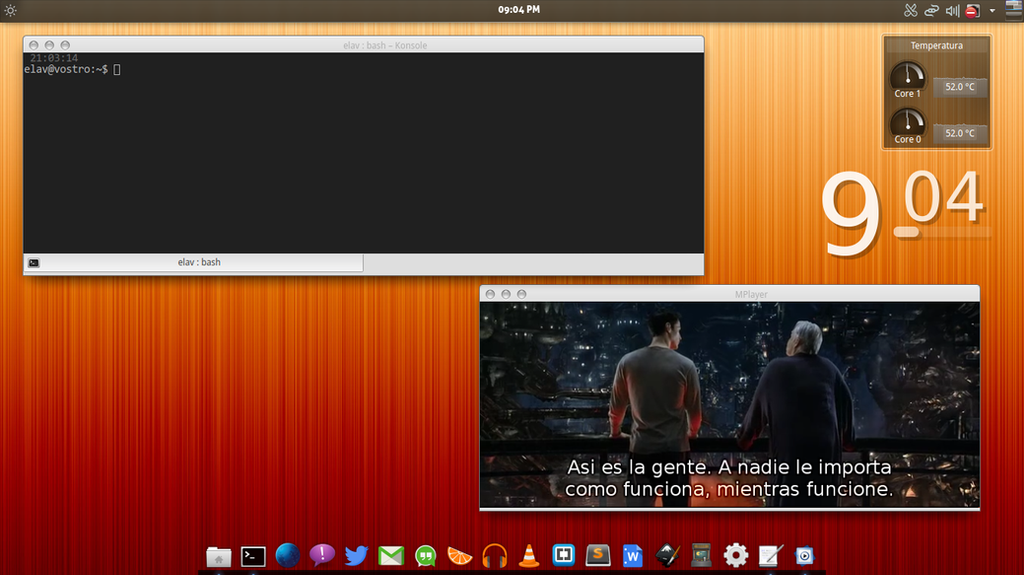Launch the notepad-and-pencil text editor

tap(771, 555)
